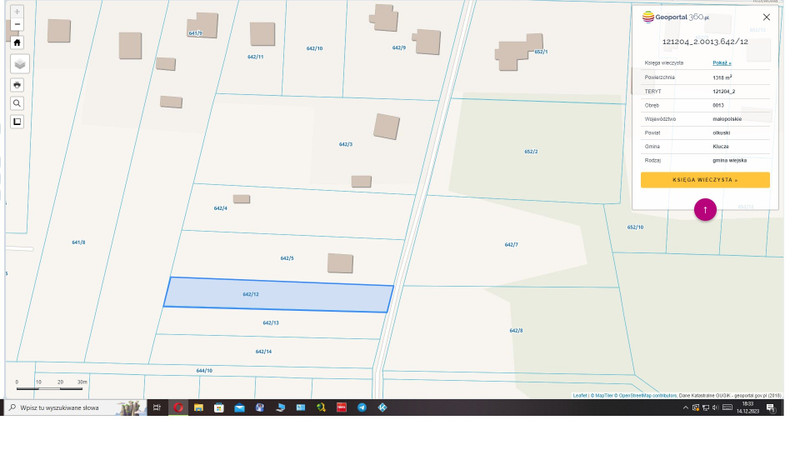The image size is (800, 450).
Task: Open Telegram from the taskbar
Action: 362,408
